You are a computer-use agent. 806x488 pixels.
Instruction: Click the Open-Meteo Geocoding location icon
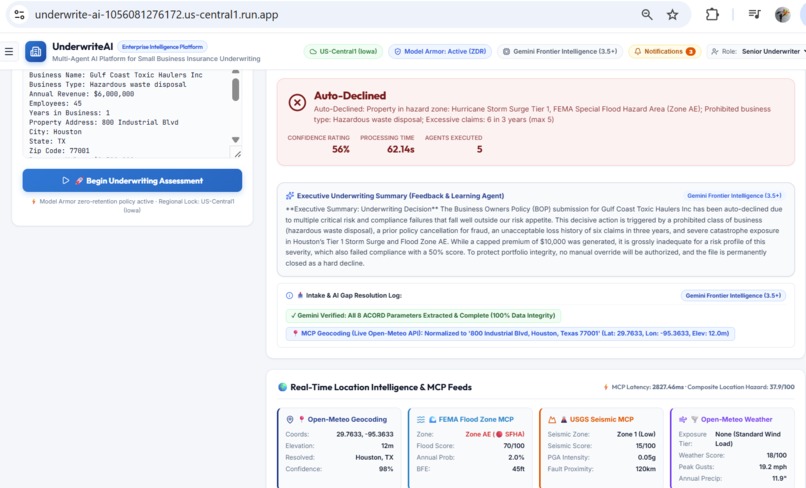[289, 420]
